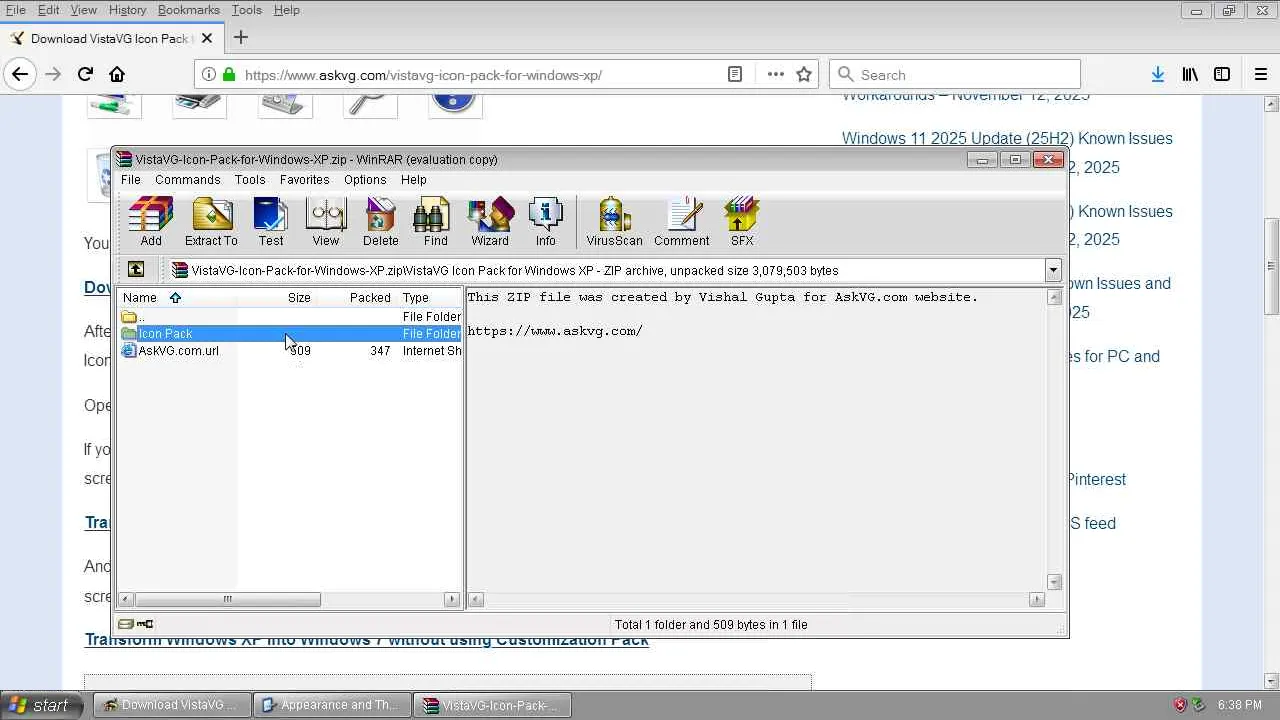Open the WinRAR File menu

[x=131, y=180]
